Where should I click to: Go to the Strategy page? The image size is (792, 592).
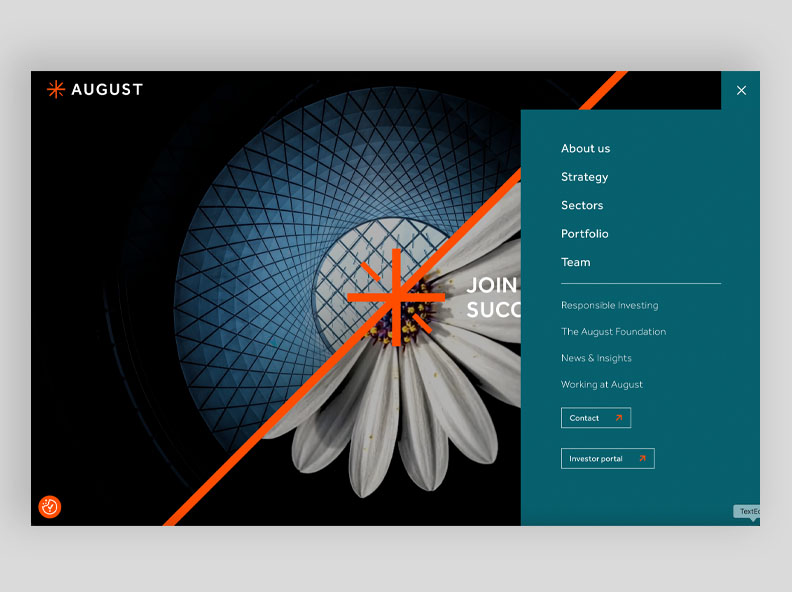[584, 177]
